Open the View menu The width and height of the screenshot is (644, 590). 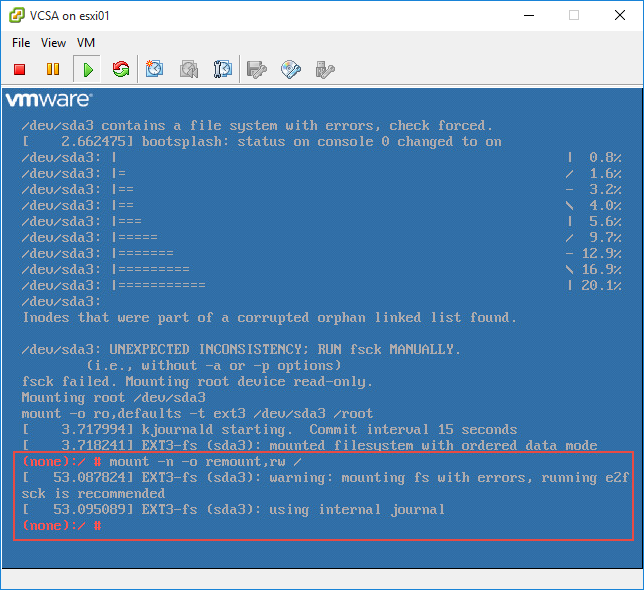coord(54,43)
